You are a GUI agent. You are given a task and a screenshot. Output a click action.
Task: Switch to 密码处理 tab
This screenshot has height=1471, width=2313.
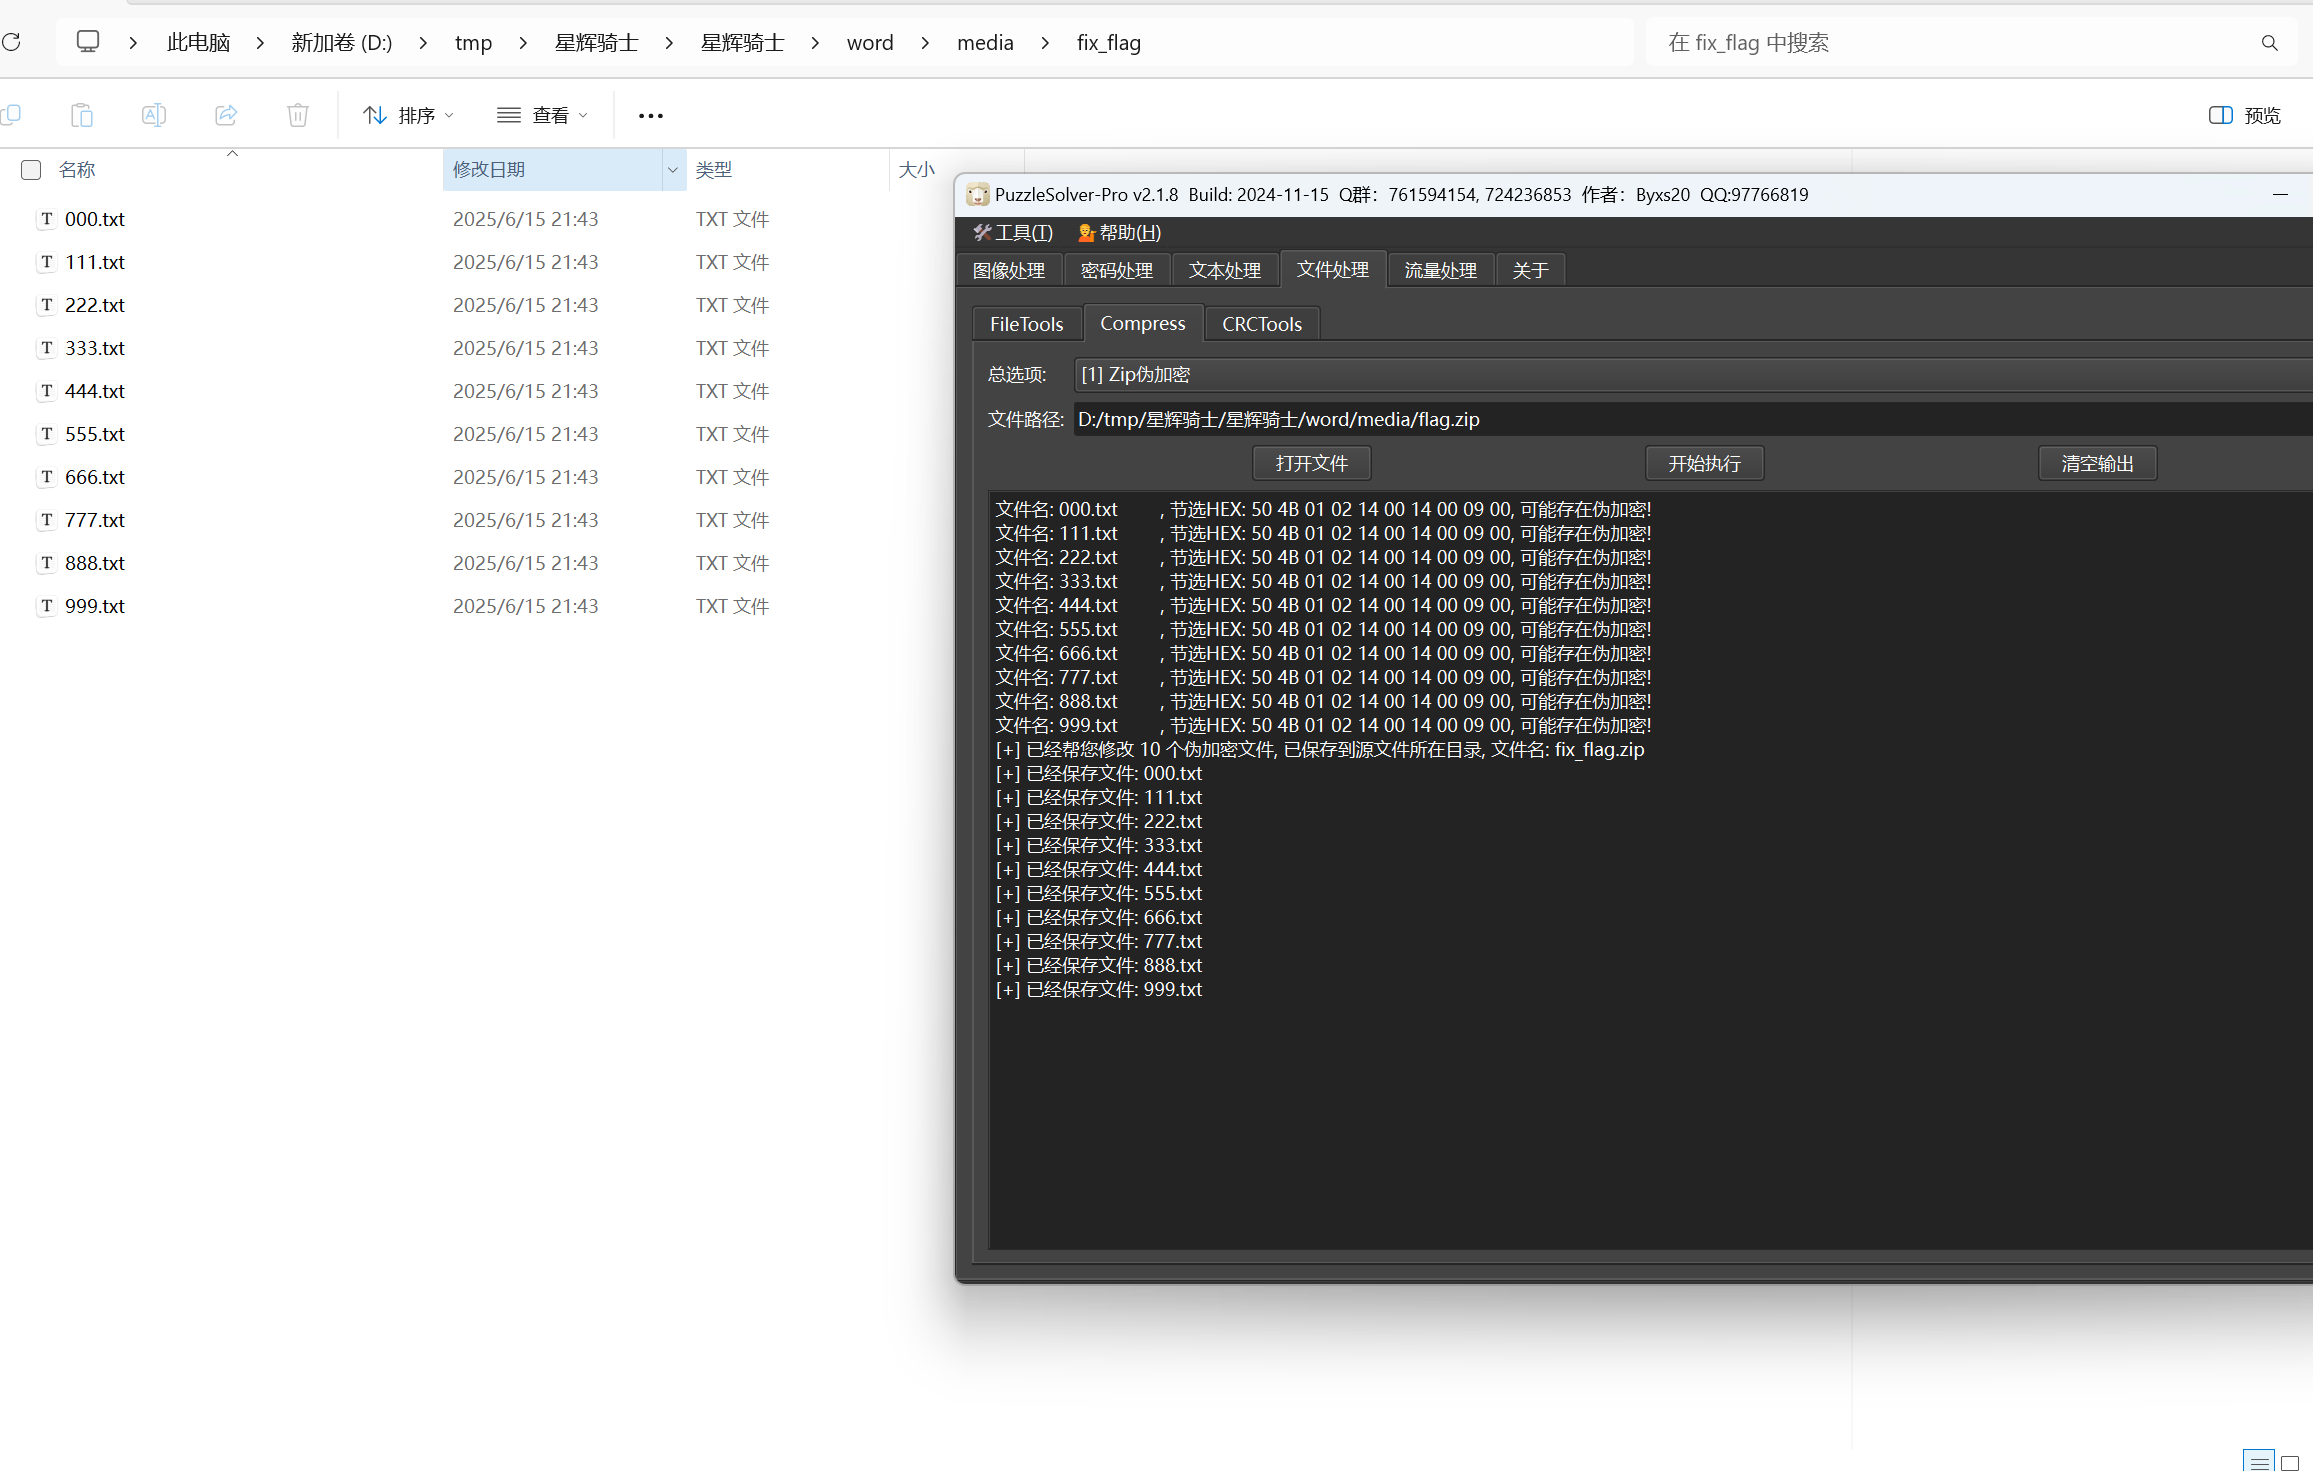coord(1117,271)
